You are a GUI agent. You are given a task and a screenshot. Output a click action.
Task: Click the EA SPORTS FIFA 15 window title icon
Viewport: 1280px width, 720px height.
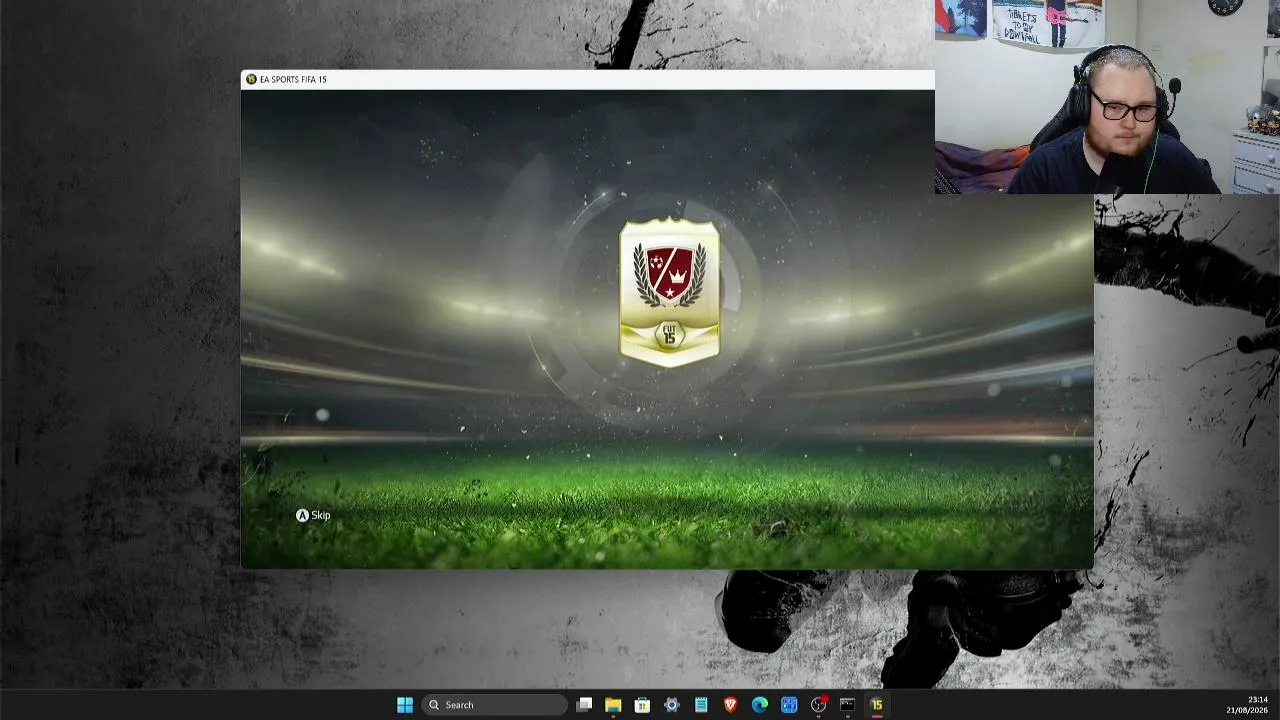click(x=251, y=79)
